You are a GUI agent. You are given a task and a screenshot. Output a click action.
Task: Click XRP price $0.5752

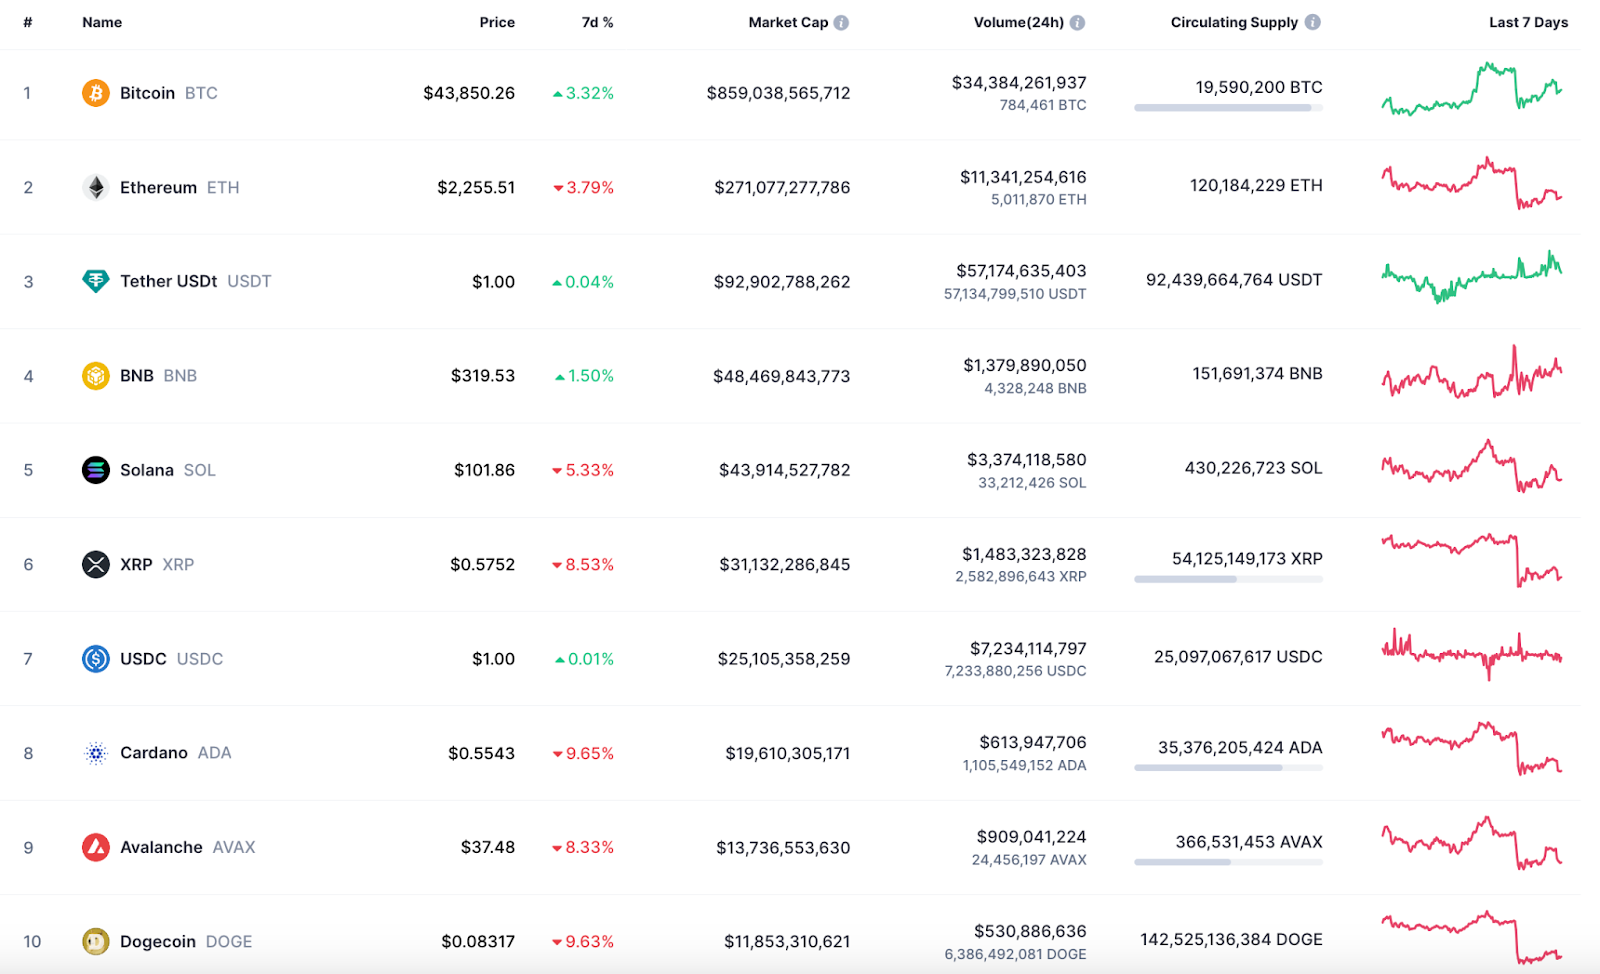[482, 564]
